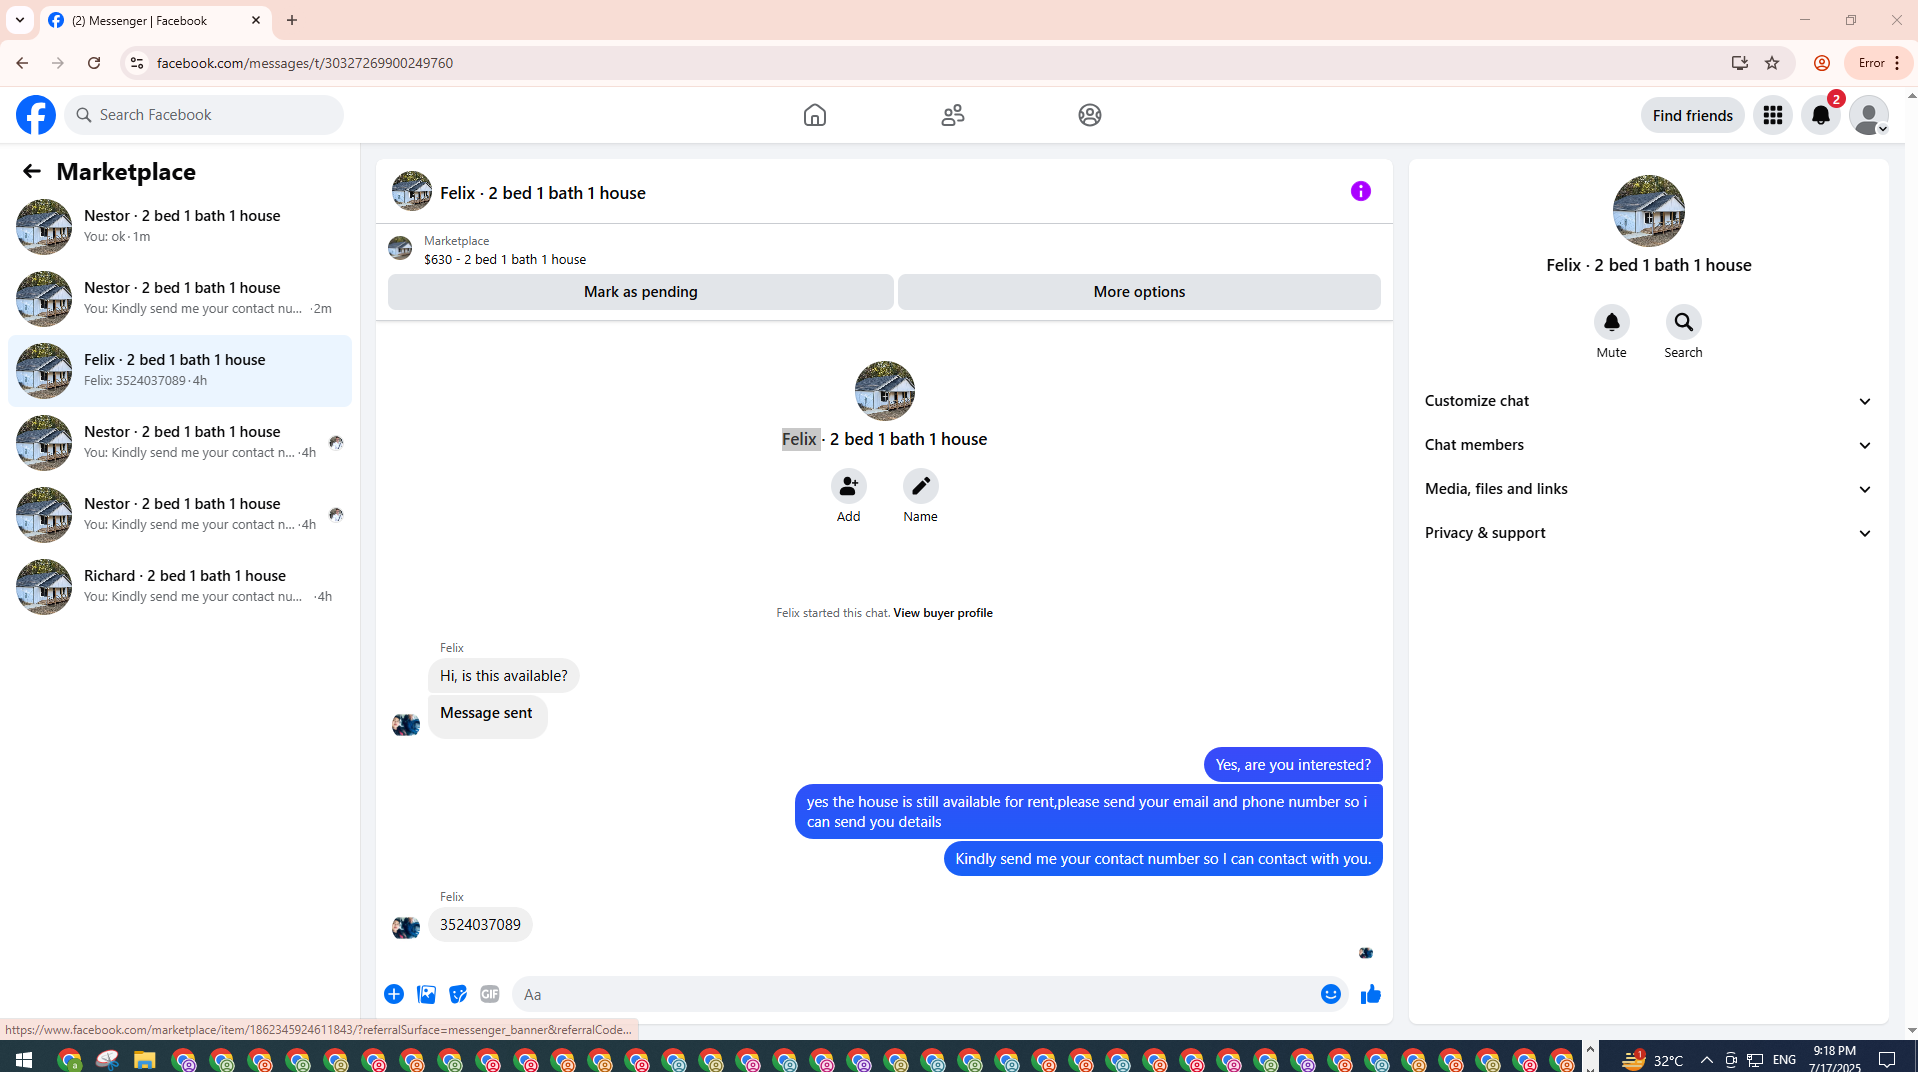Install the app from address bar icon

pos(1740,63)
